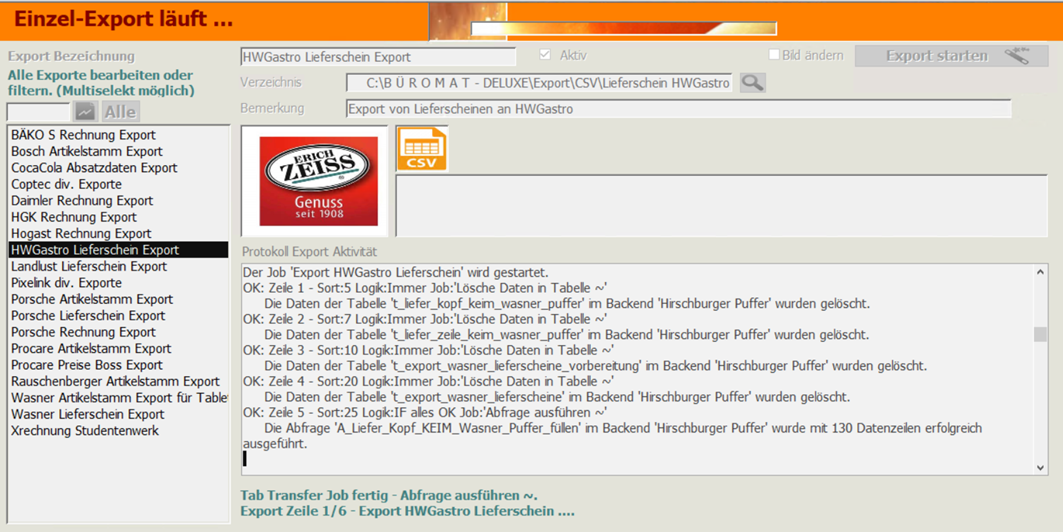
Task: Toggle the Aktiv checkbox
Action: (x=545, y=55)
